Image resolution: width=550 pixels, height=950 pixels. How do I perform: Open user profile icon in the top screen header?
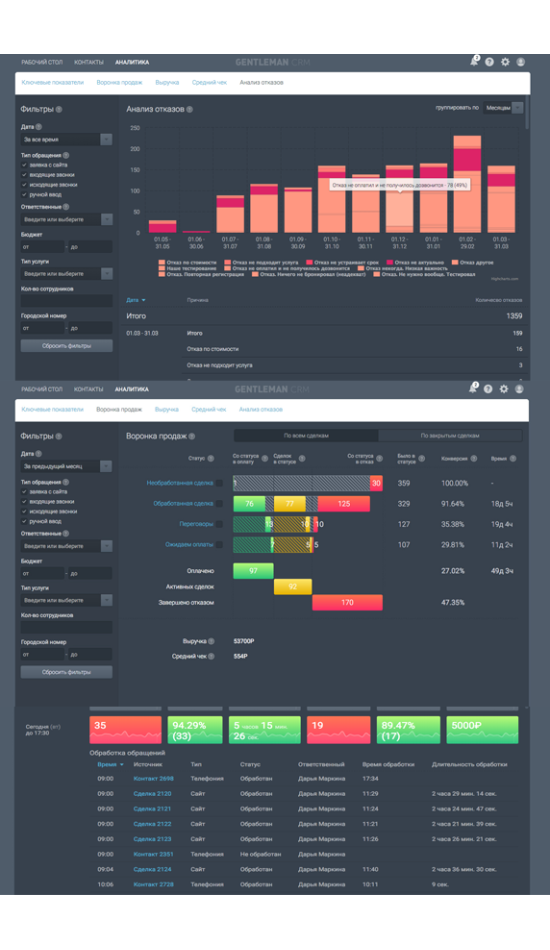[520, 62]
